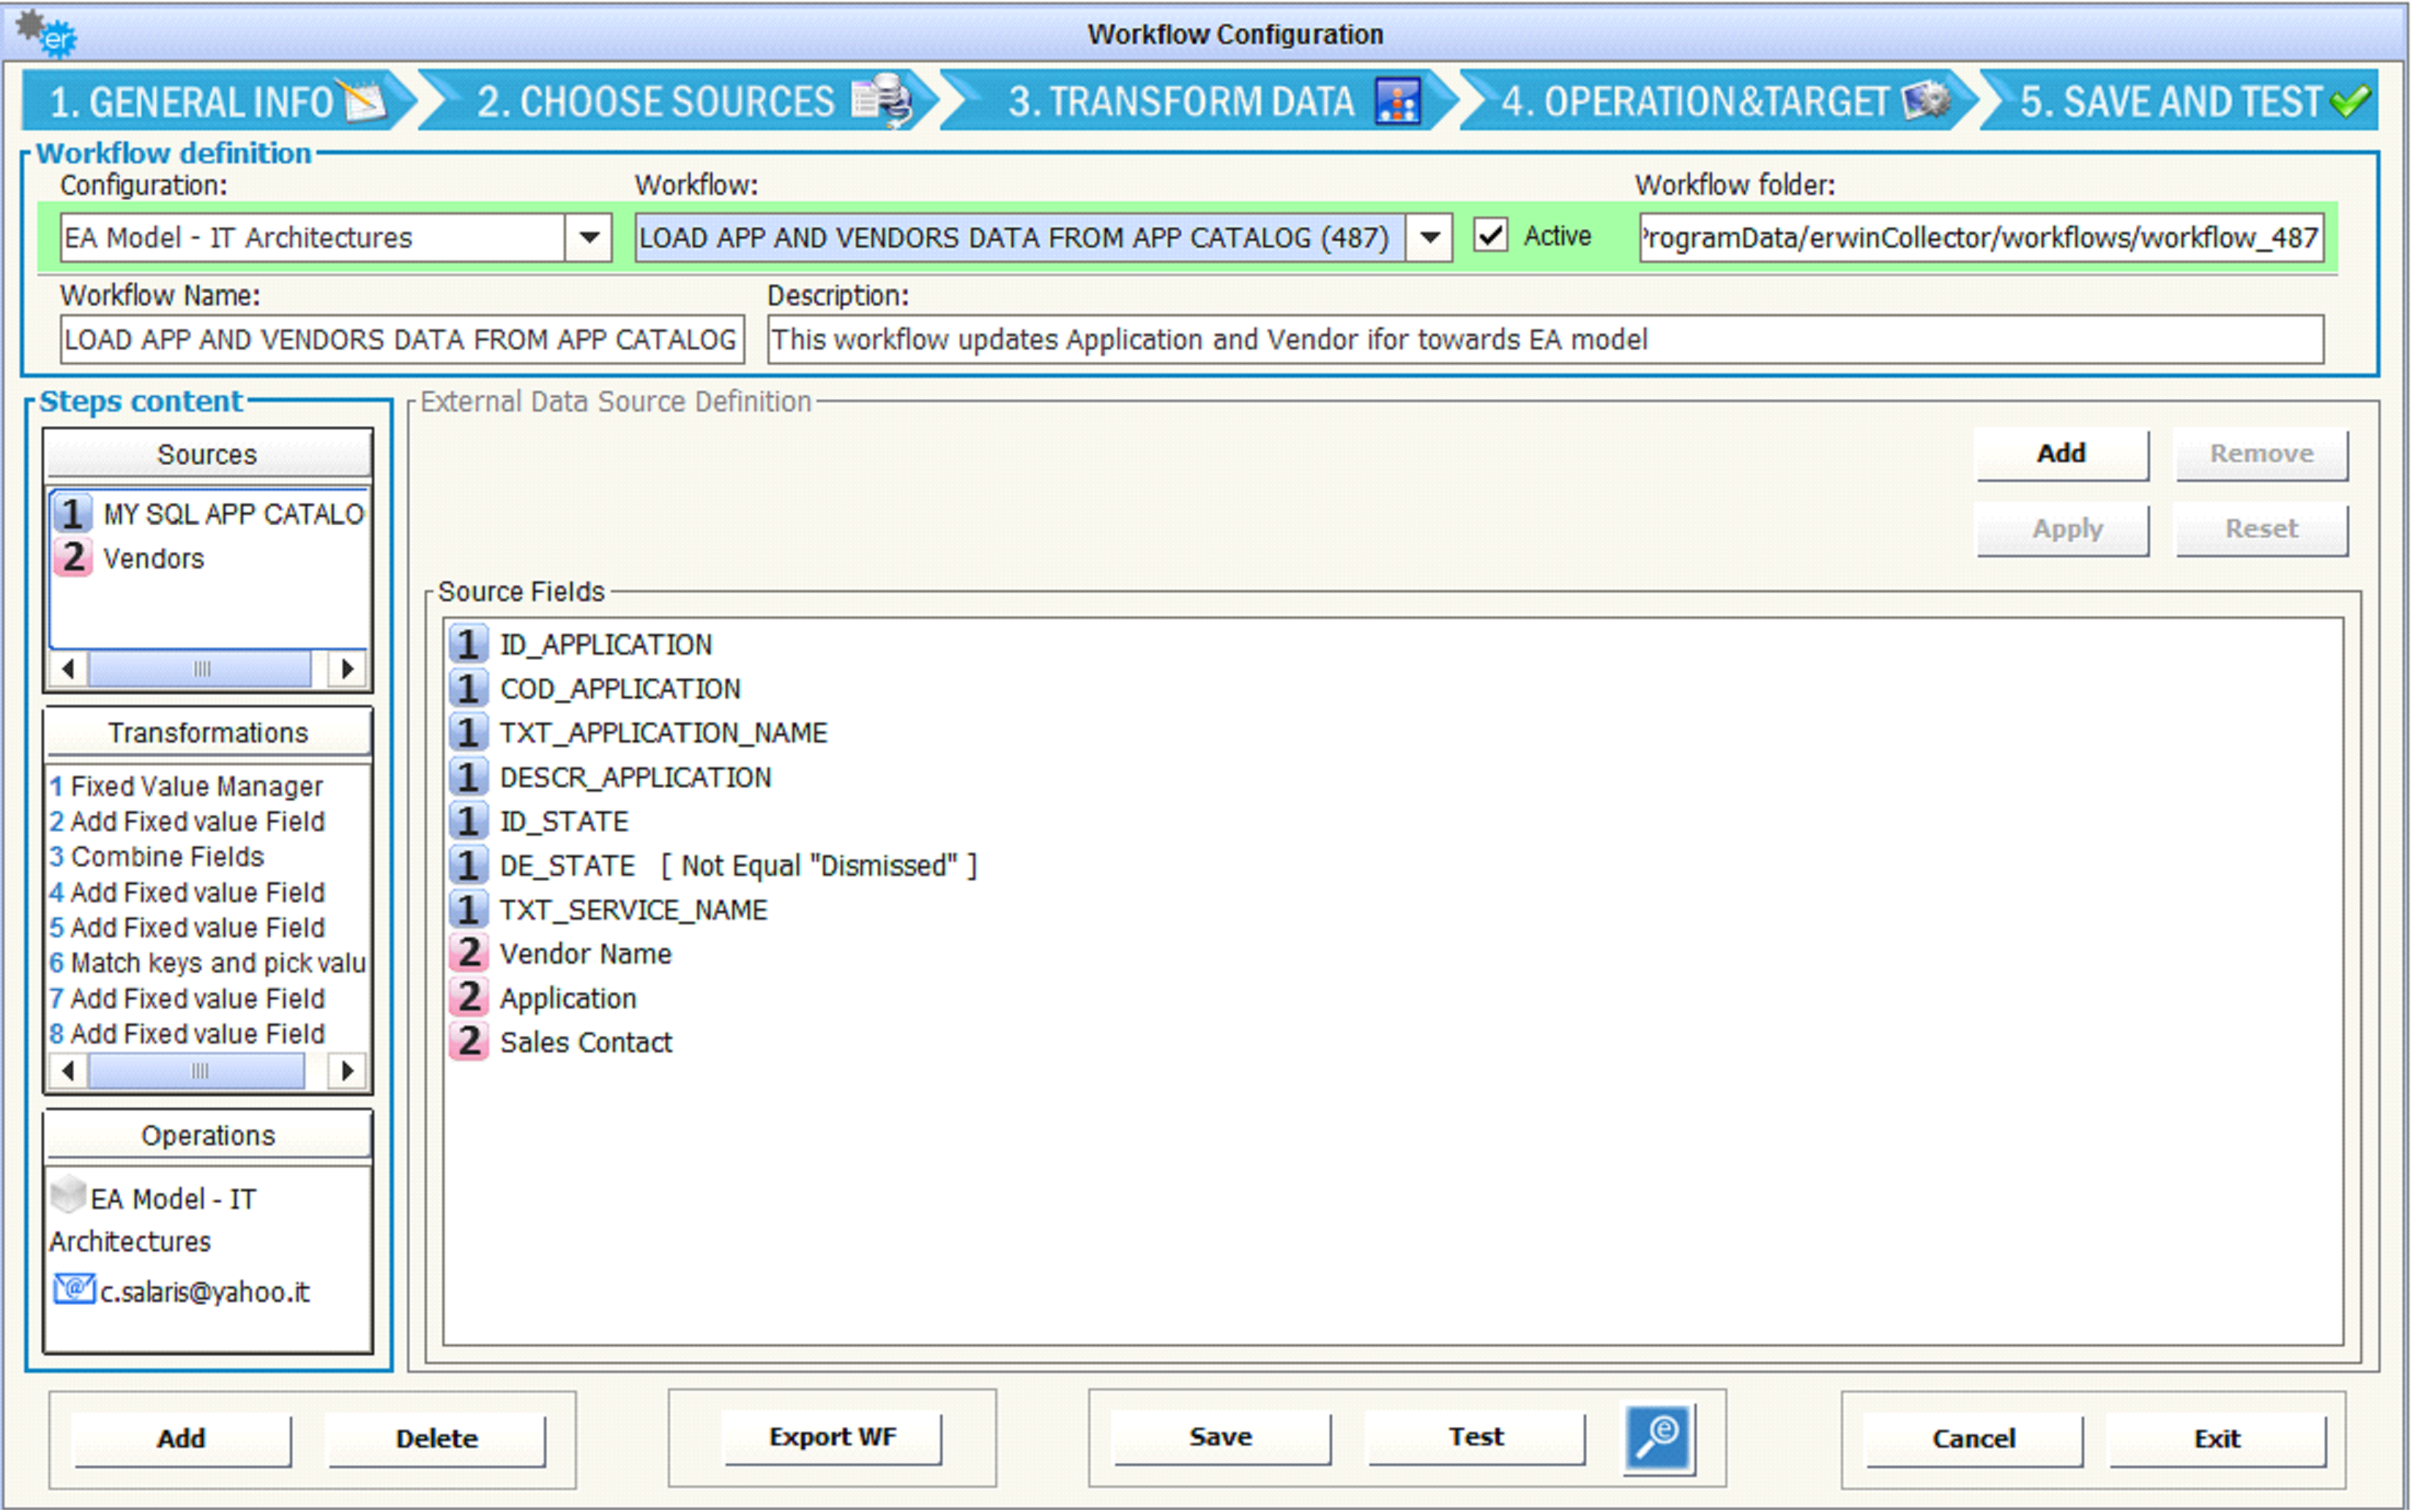Click source 1 icon for MY SQL APP CATALOG

72,514
